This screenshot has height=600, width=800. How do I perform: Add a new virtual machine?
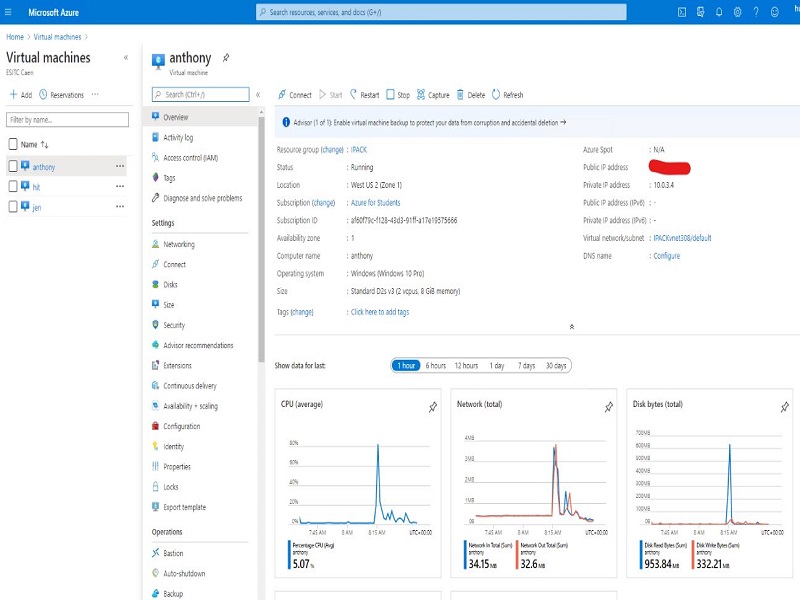21,95
